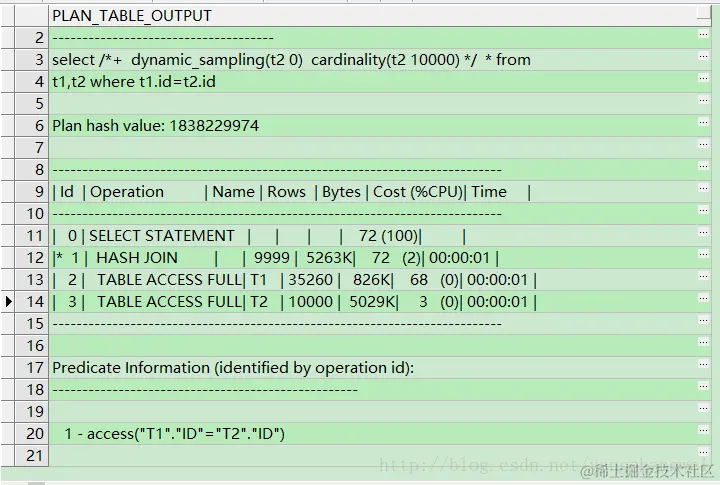Open ellipsis button on row 9 header line
This screenshot has height=485, width=720.
pyautogui.click(x=703, y=189)
